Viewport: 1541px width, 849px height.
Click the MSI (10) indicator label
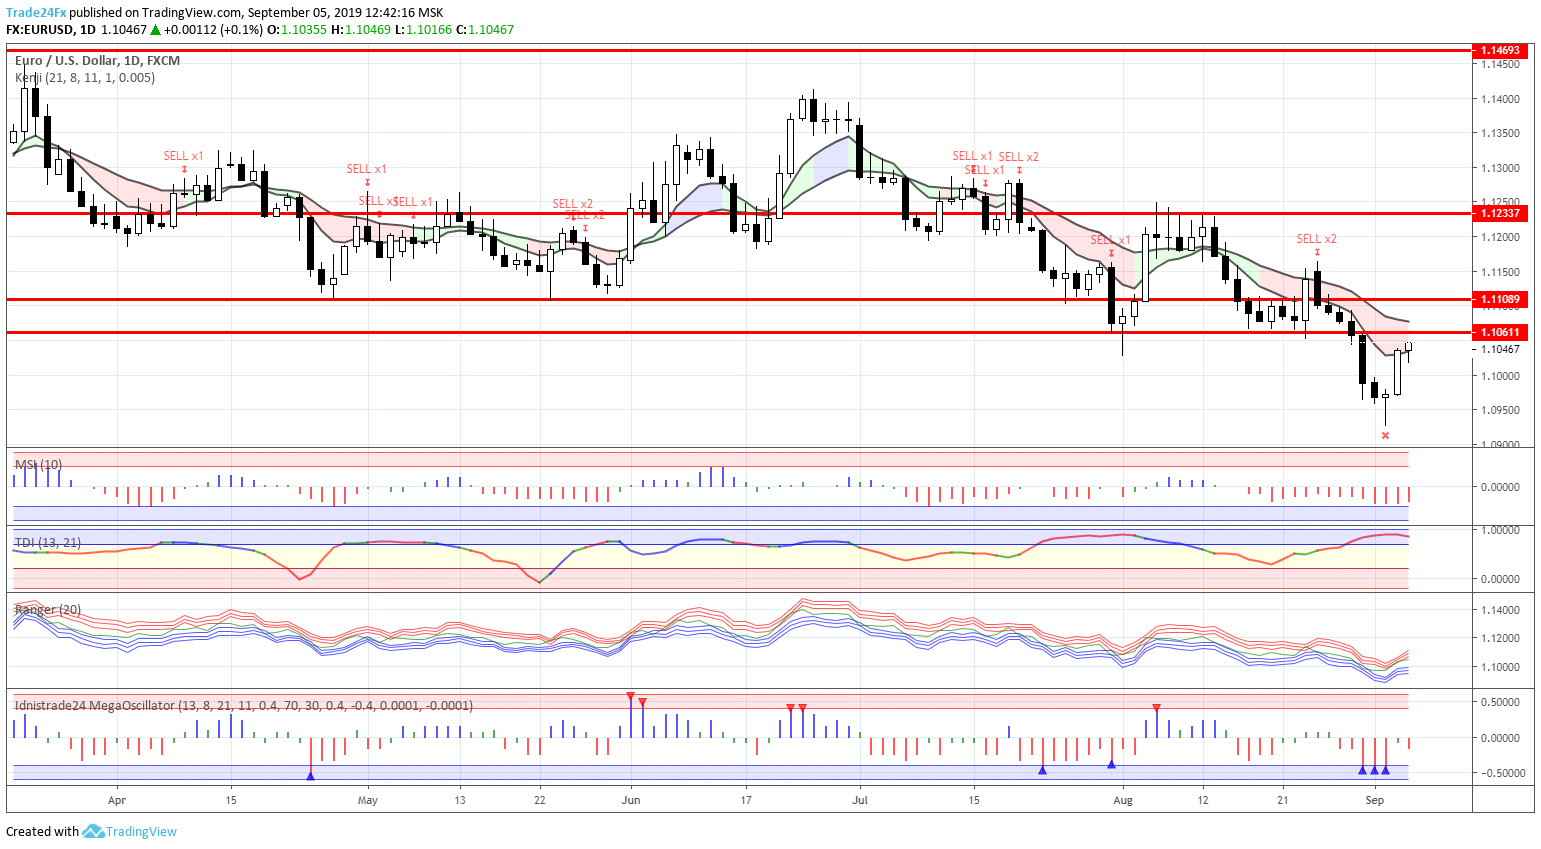point(38,465)
